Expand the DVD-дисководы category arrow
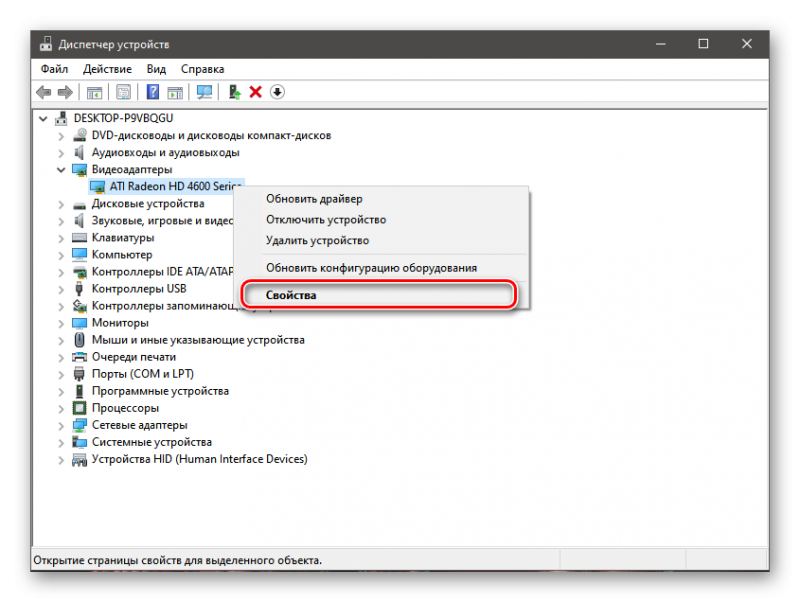Screen dimensions: 800x602 click(x=61, y=136)
